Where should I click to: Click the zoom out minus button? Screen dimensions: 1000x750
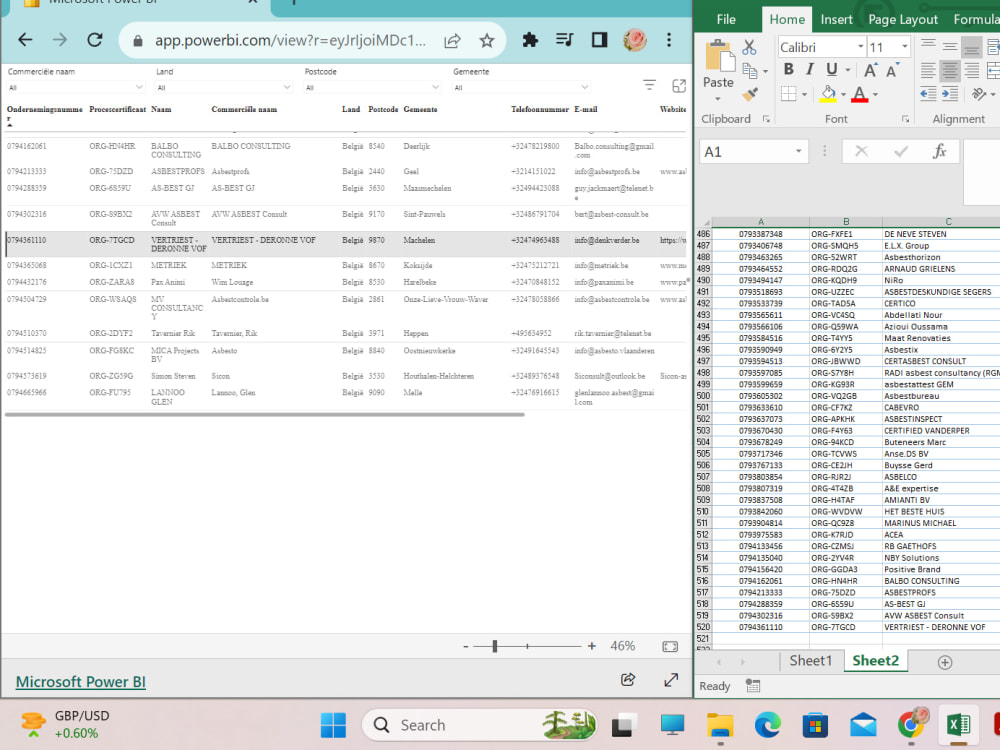[x=466, y=646]
